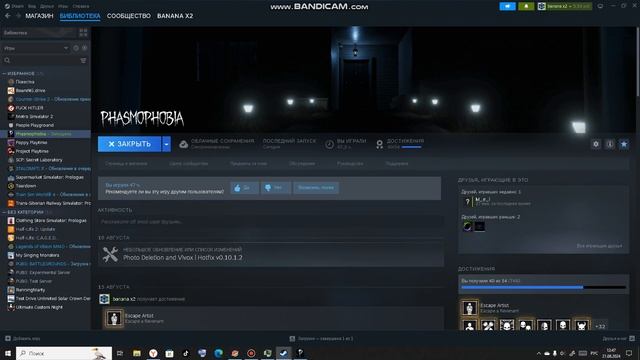The image size is (640, 360).
Task: Click the Steam icon in the taskbar
Action: (284, 353)
